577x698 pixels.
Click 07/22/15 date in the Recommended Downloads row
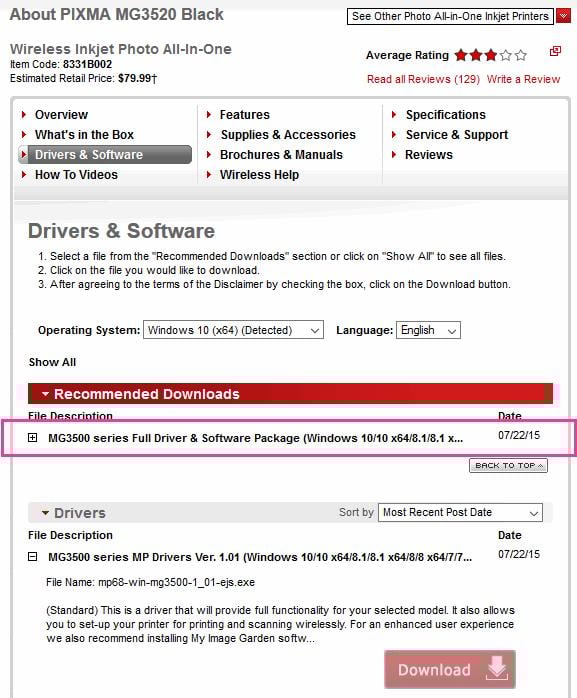point(519,435)
